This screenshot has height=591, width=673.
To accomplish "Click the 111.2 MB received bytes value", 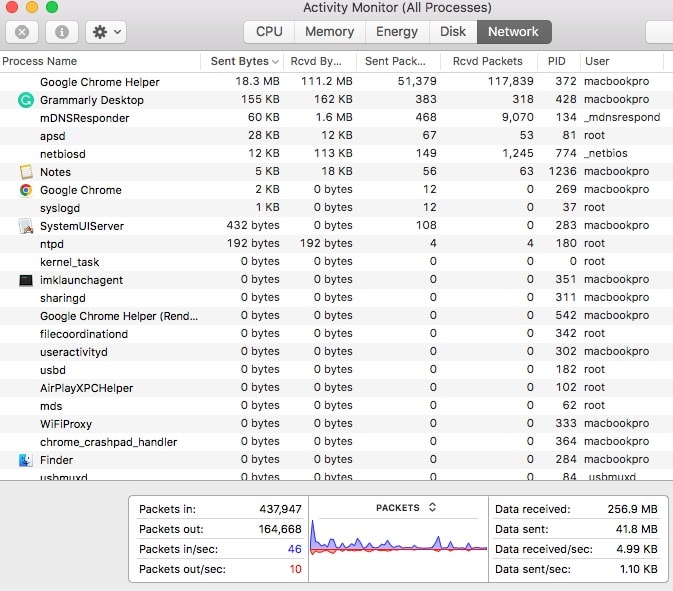I will (x=327, y=82).
